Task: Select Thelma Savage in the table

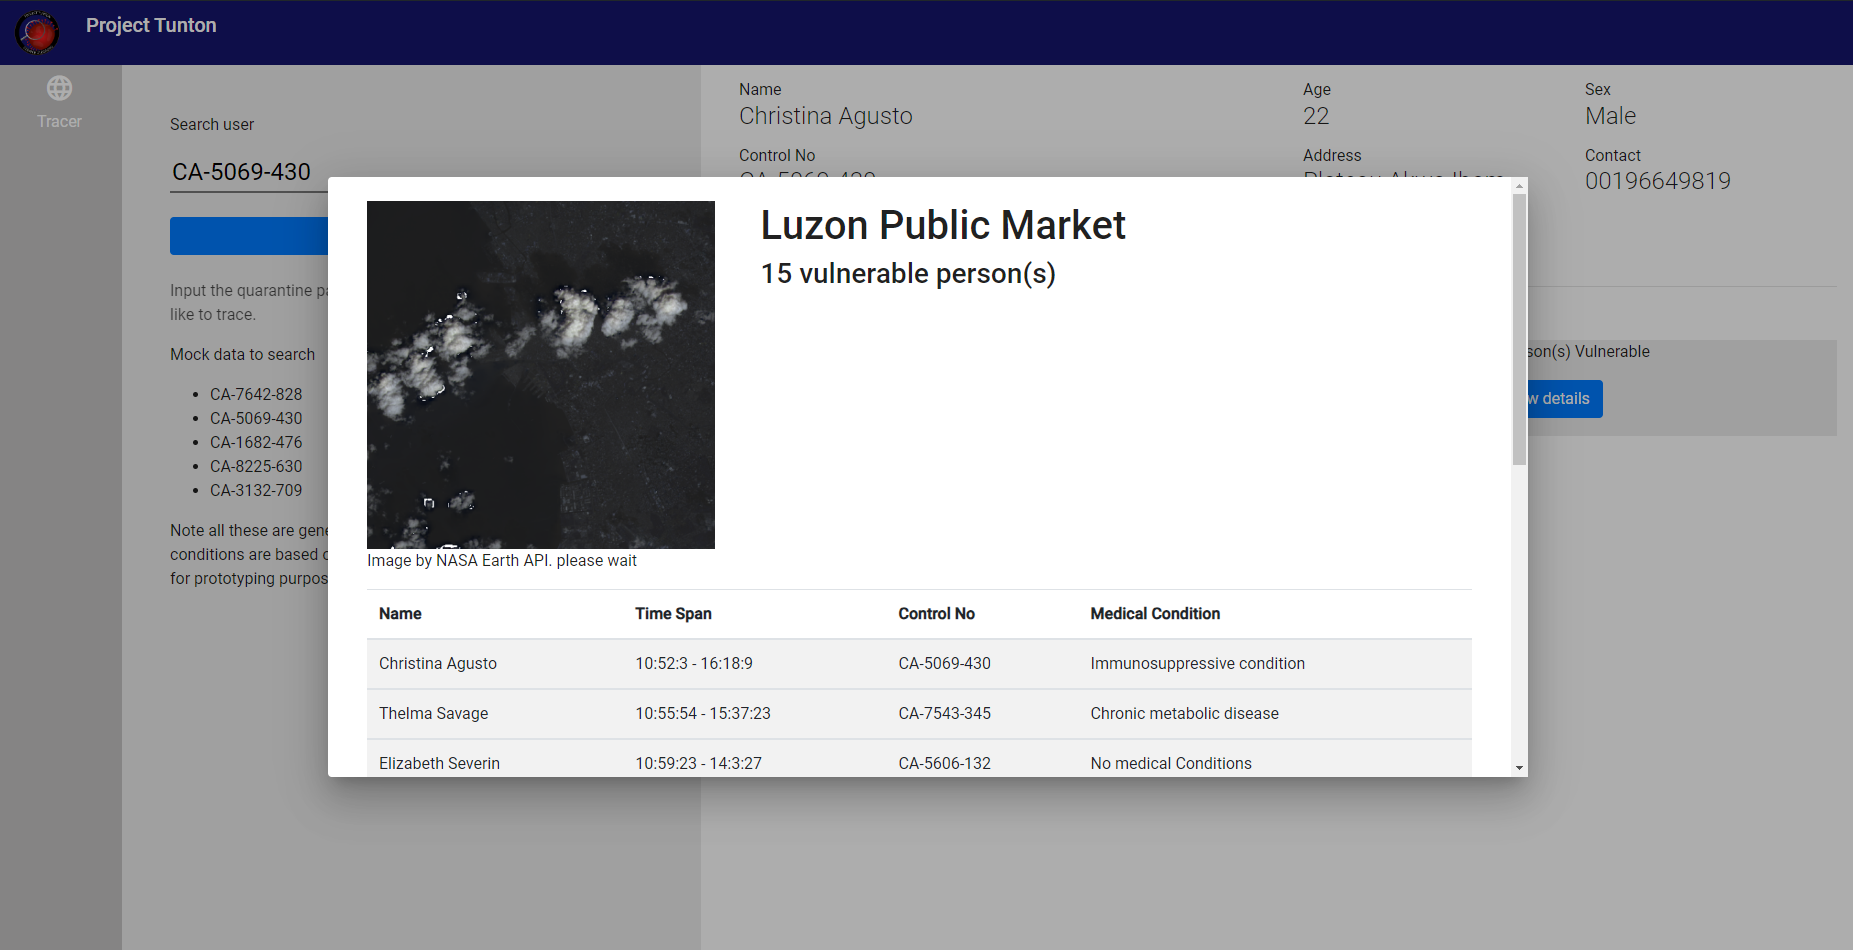Action: 433,714
